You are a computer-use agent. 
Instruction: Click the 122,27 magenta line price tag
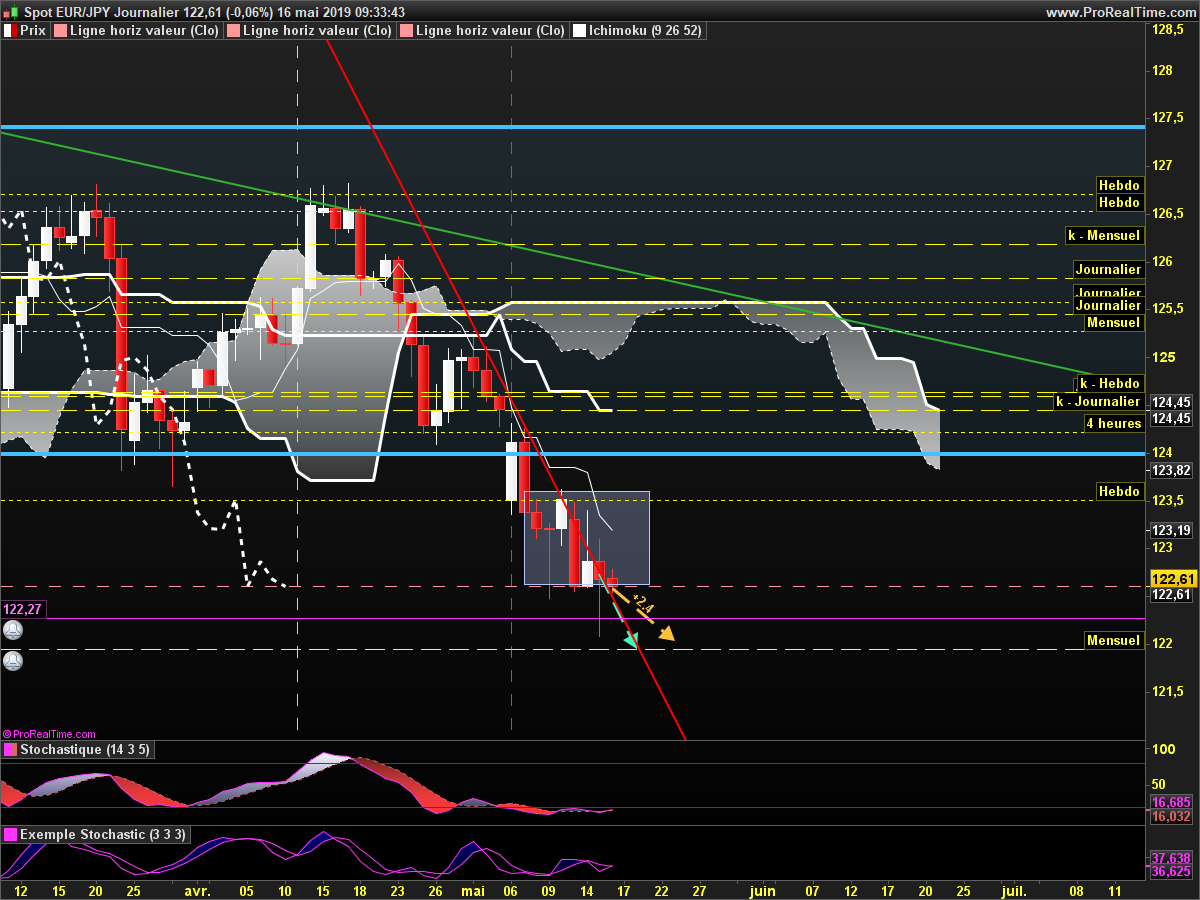(x=24, y=608)
